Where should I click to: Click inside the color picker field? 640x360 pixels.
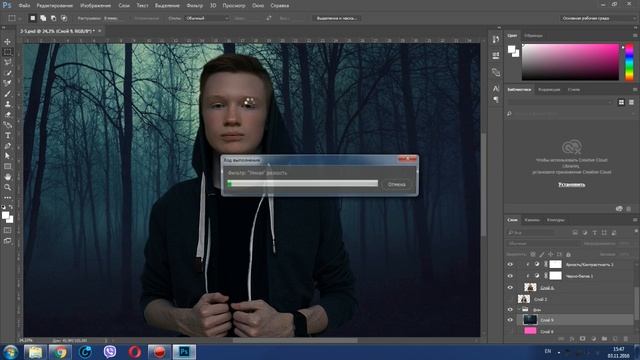point(570,62)
